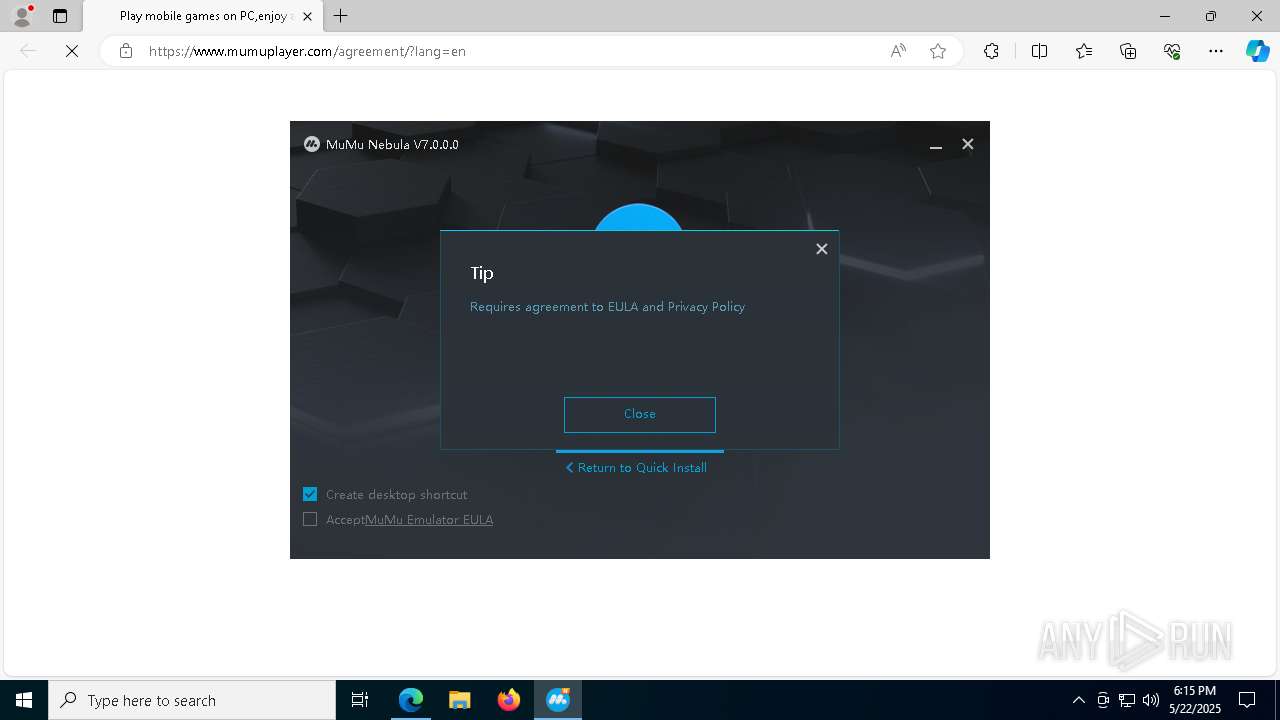Select MuMu installer taskbar icon
This screenshot has width=1280, height=720.
pos(558,700)
